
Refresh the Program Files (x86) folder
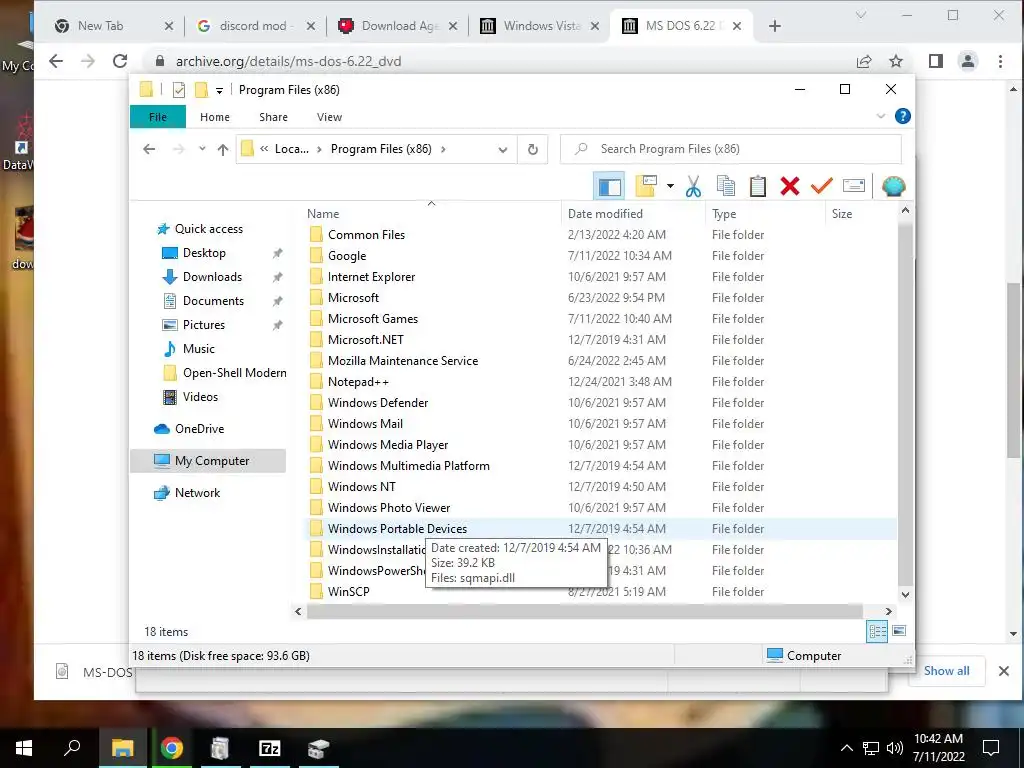click(x=532, y=150)
